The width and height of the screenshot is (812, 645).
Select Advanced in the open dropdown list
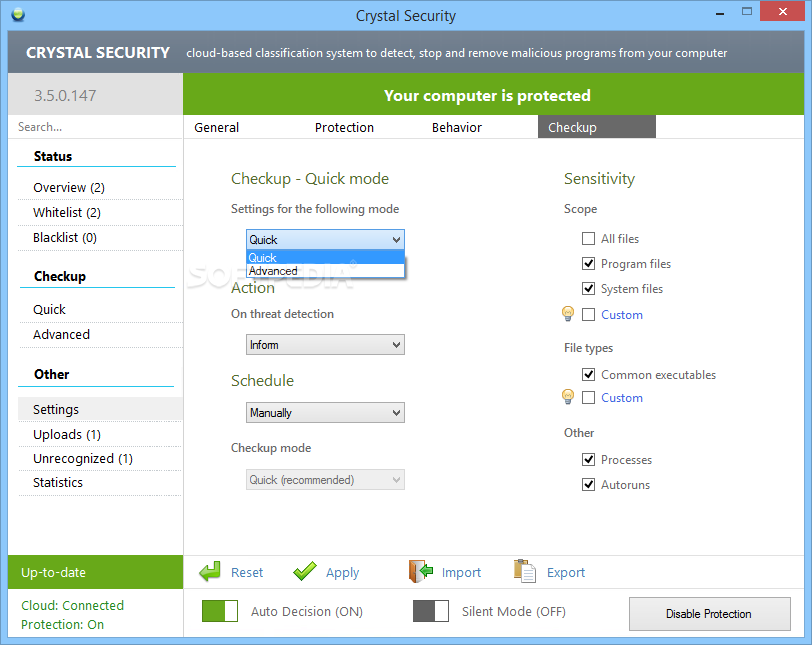[325, 271]
